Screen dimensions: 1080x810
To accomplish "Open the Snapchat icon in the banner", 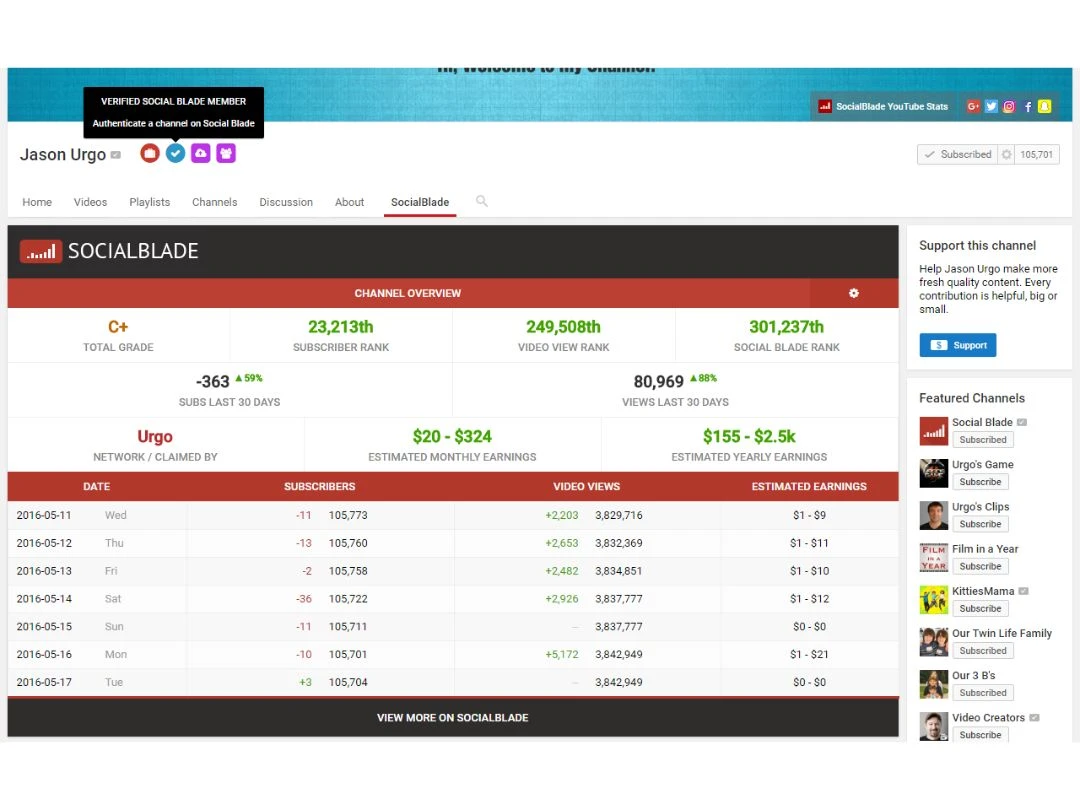I will (x=1045, y=106).
